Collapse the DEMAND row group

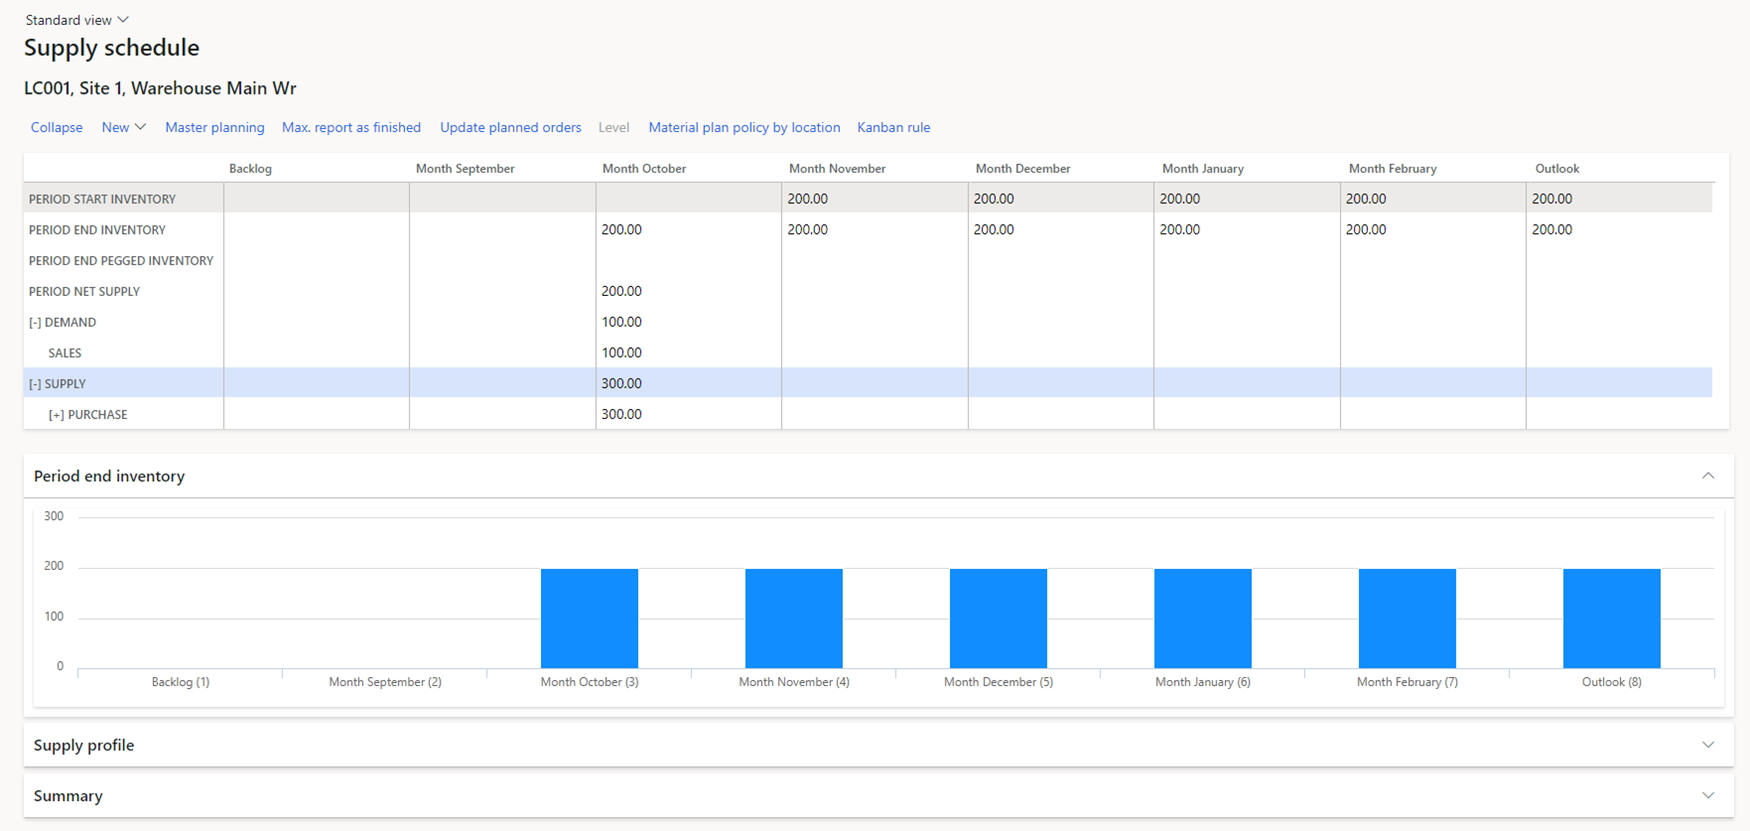(35, 322)
